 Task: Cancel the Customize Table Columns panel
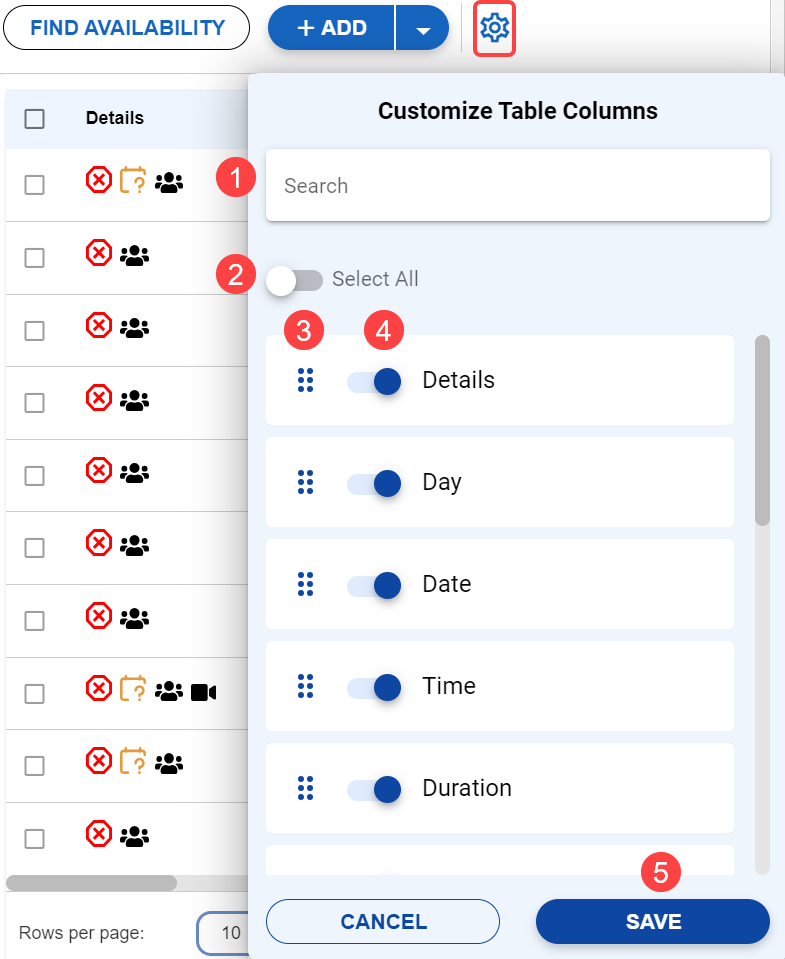[383, 922]
